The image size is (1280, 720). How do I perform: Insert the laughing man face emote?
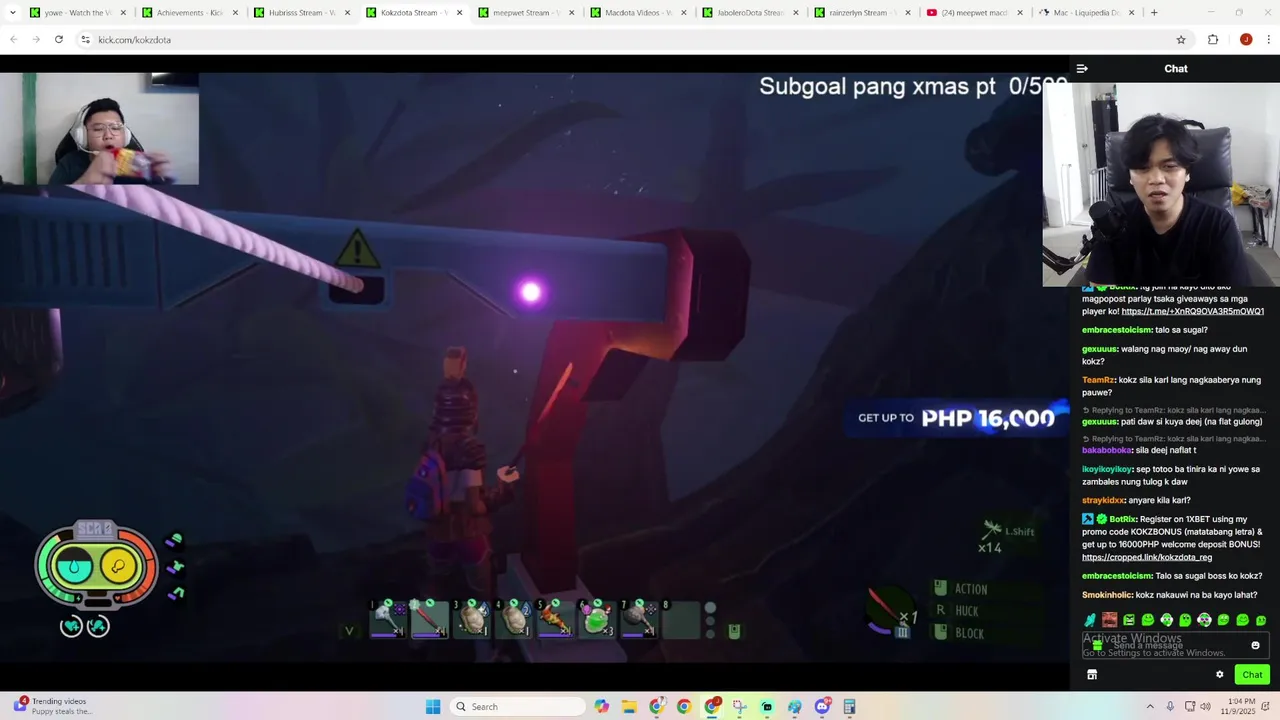point(1109,620)
